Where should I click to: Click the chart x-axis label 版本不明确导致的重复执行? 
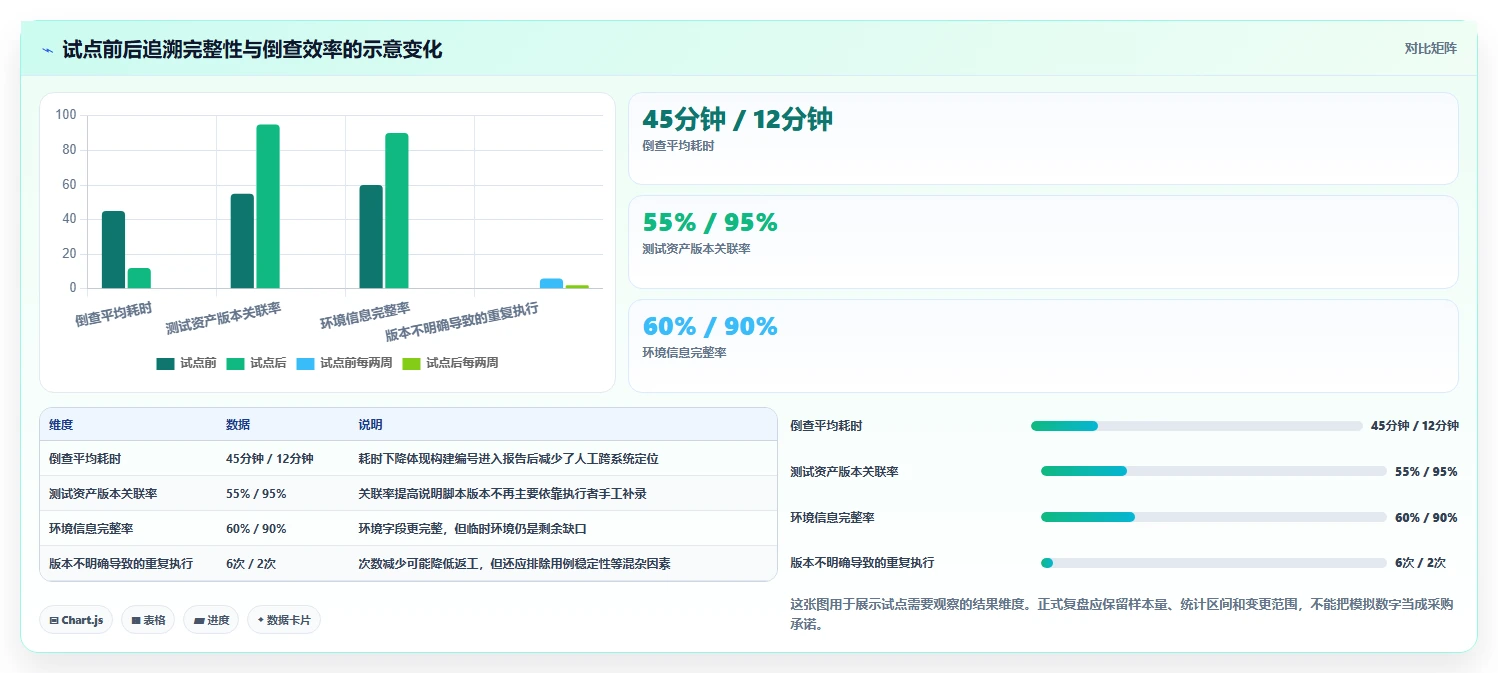click(462, 322)
